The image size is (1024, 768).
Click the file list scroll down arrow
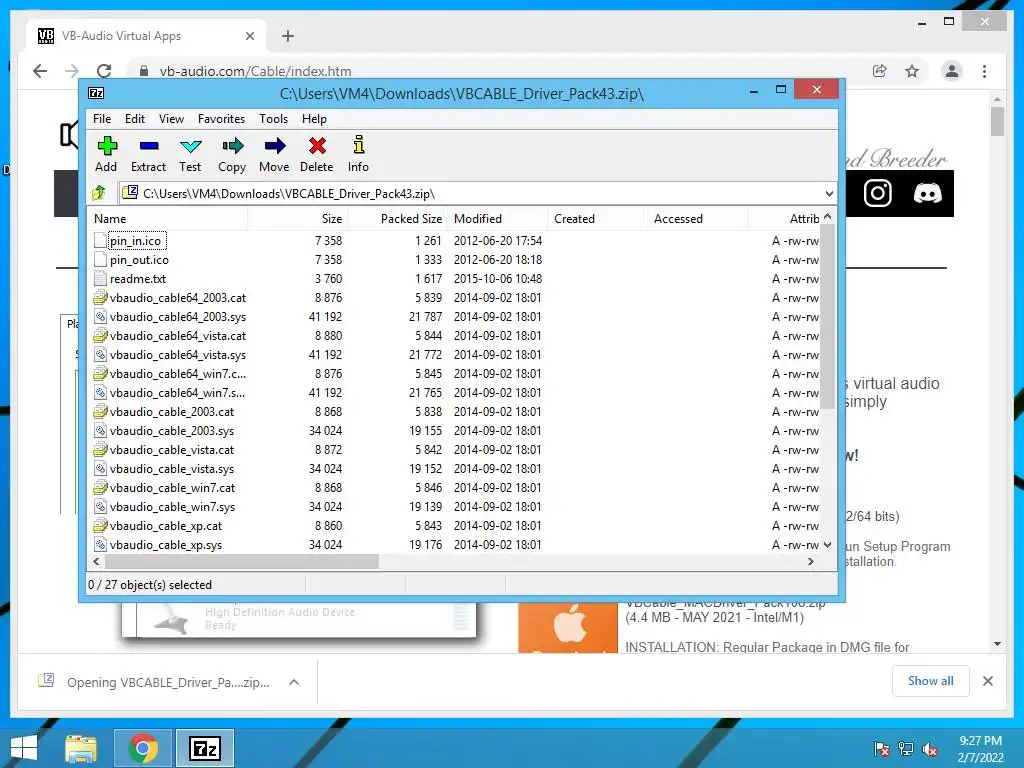[x=827, y=545]
